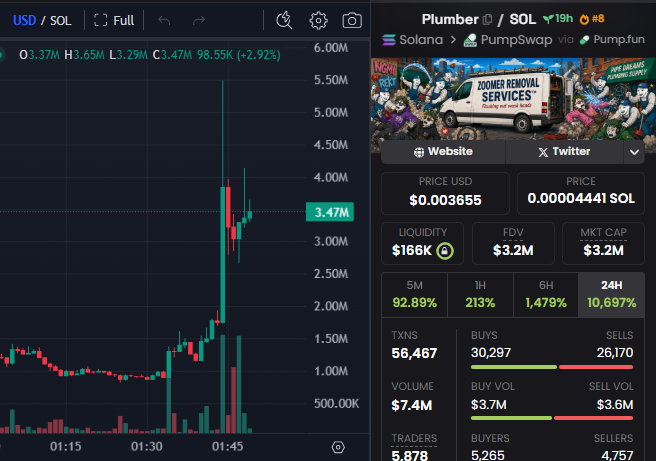Click the TXNS value 56,467
This screenshot has height=461, width=656.
coord(414,353)
